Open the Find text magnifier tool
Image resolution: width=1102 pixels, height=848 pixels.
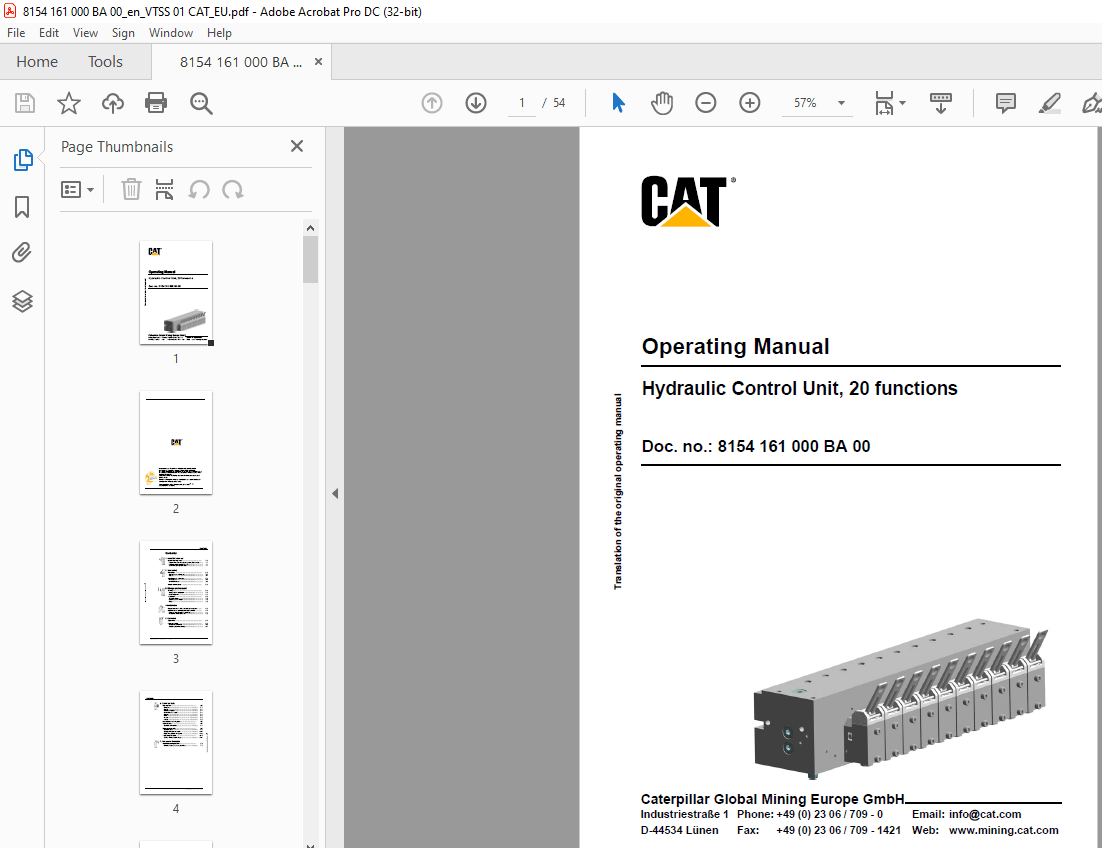point(201,103)
